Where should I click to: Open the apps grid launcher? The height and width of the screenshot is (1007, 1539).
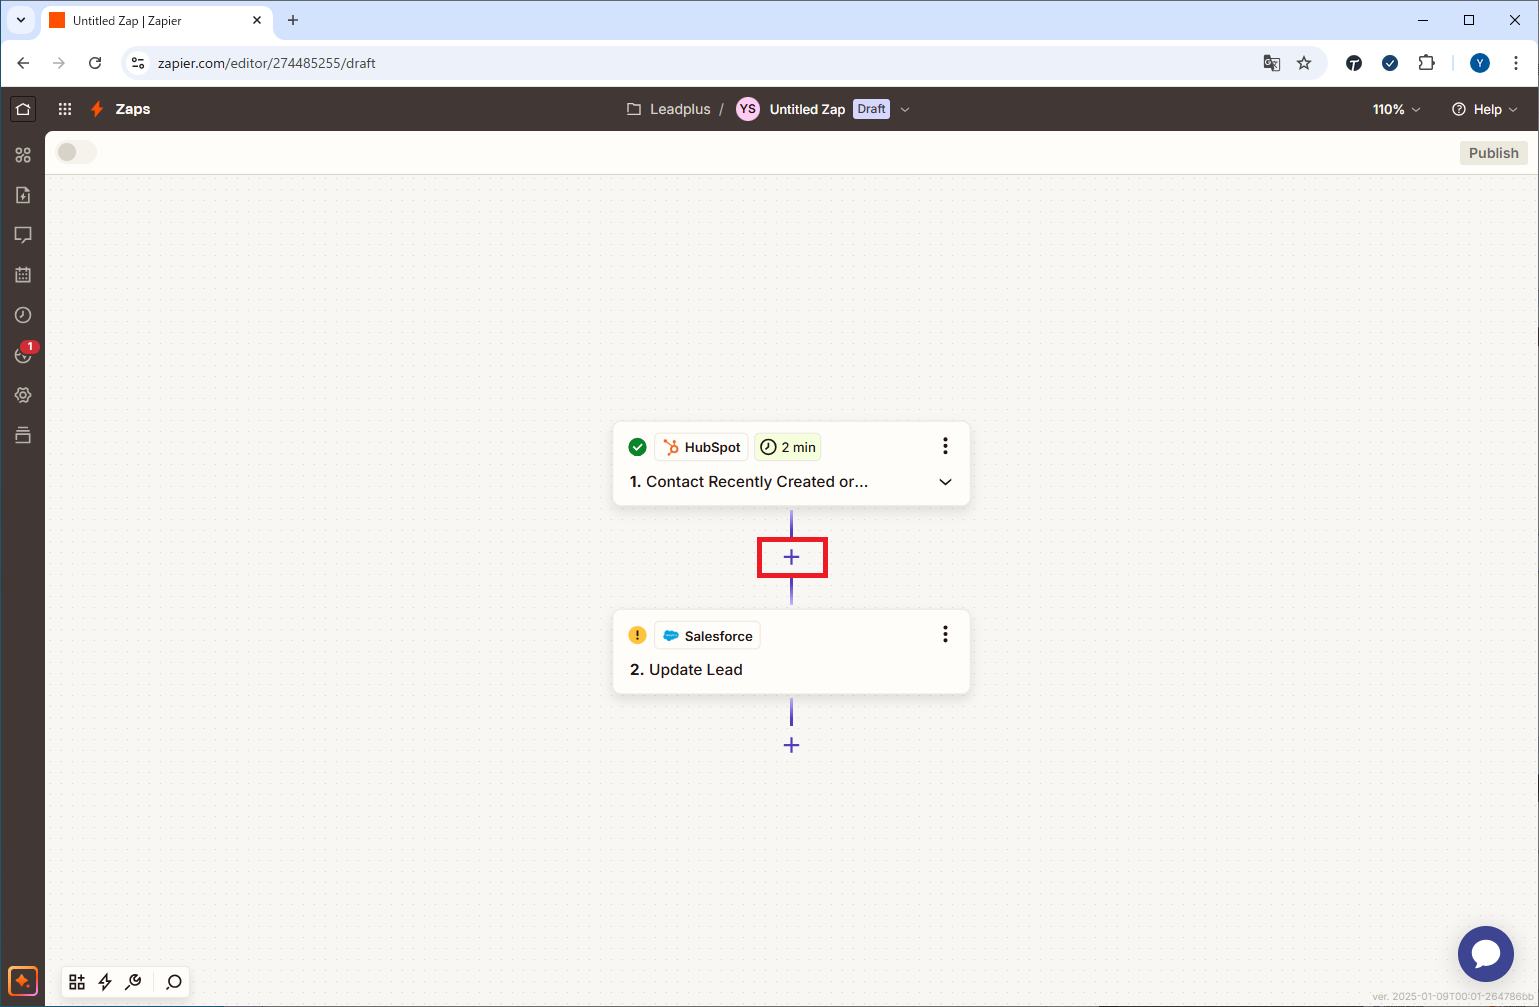coord(65,109)
